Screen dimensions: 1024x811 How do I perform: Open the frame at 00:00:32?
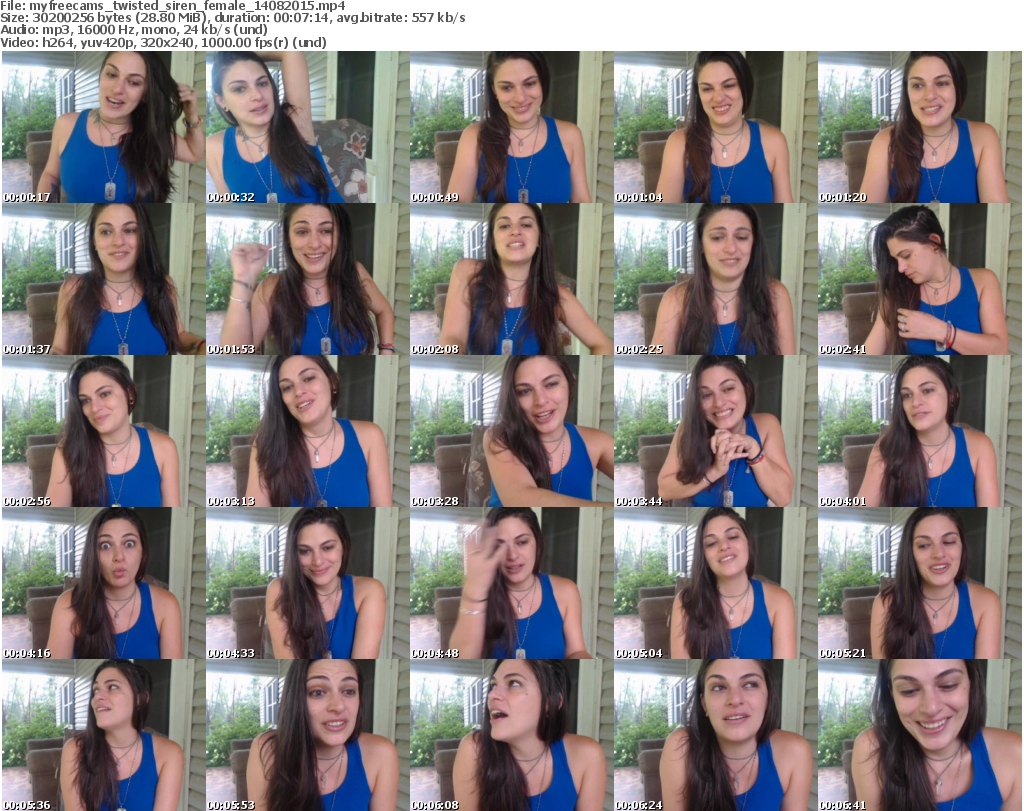(x=308, y=127)
